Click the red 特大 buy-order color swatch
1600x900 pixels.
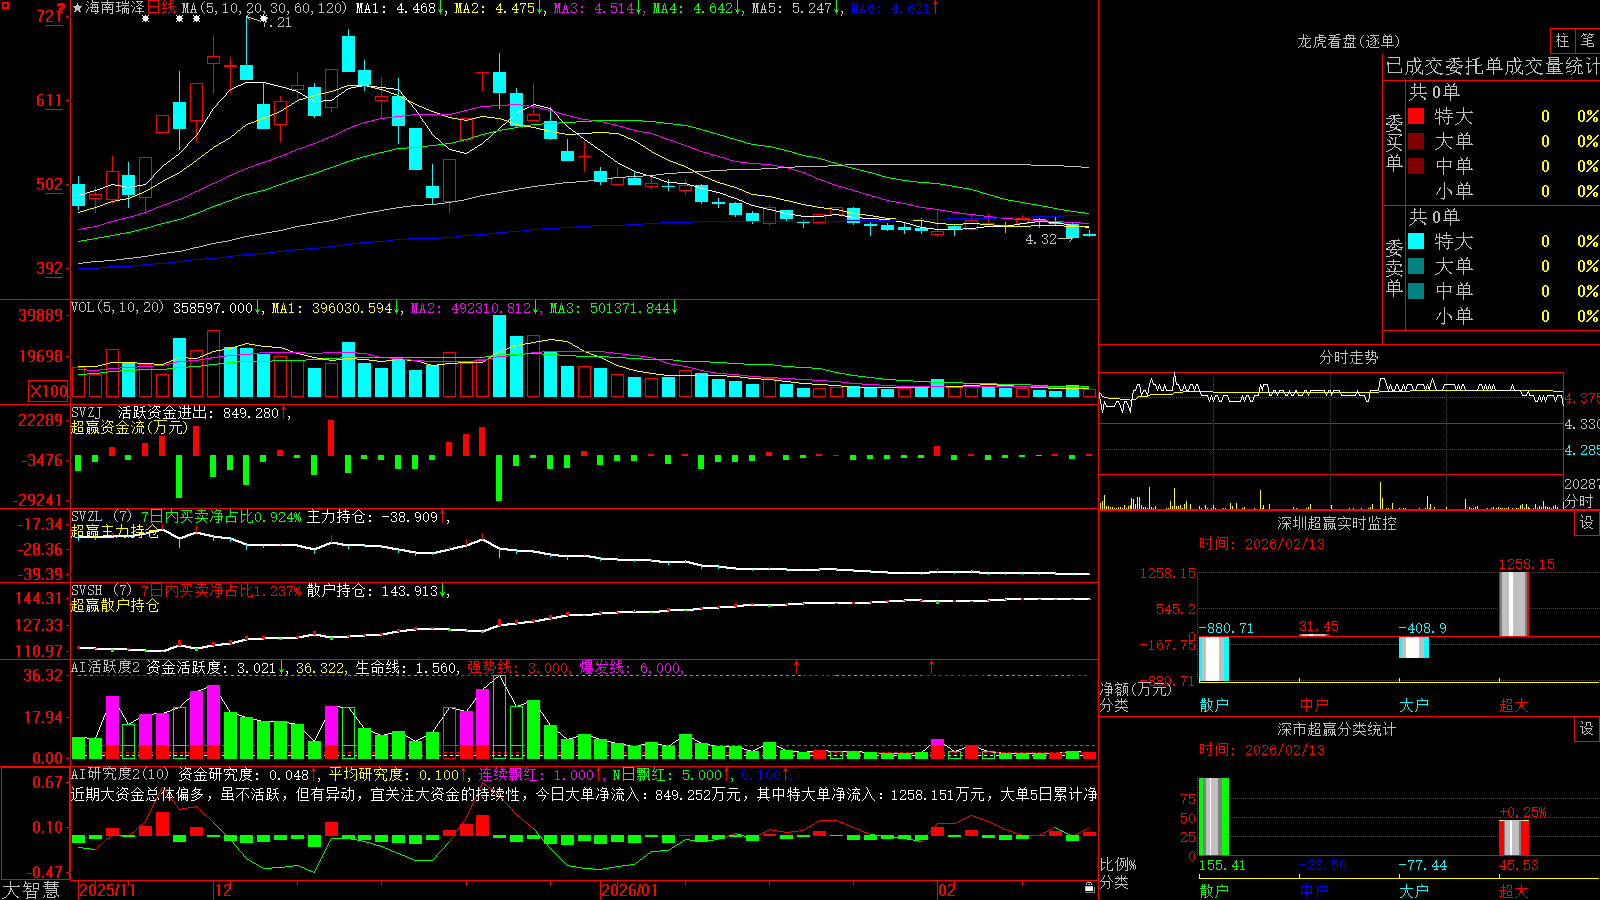point(1416,116)
